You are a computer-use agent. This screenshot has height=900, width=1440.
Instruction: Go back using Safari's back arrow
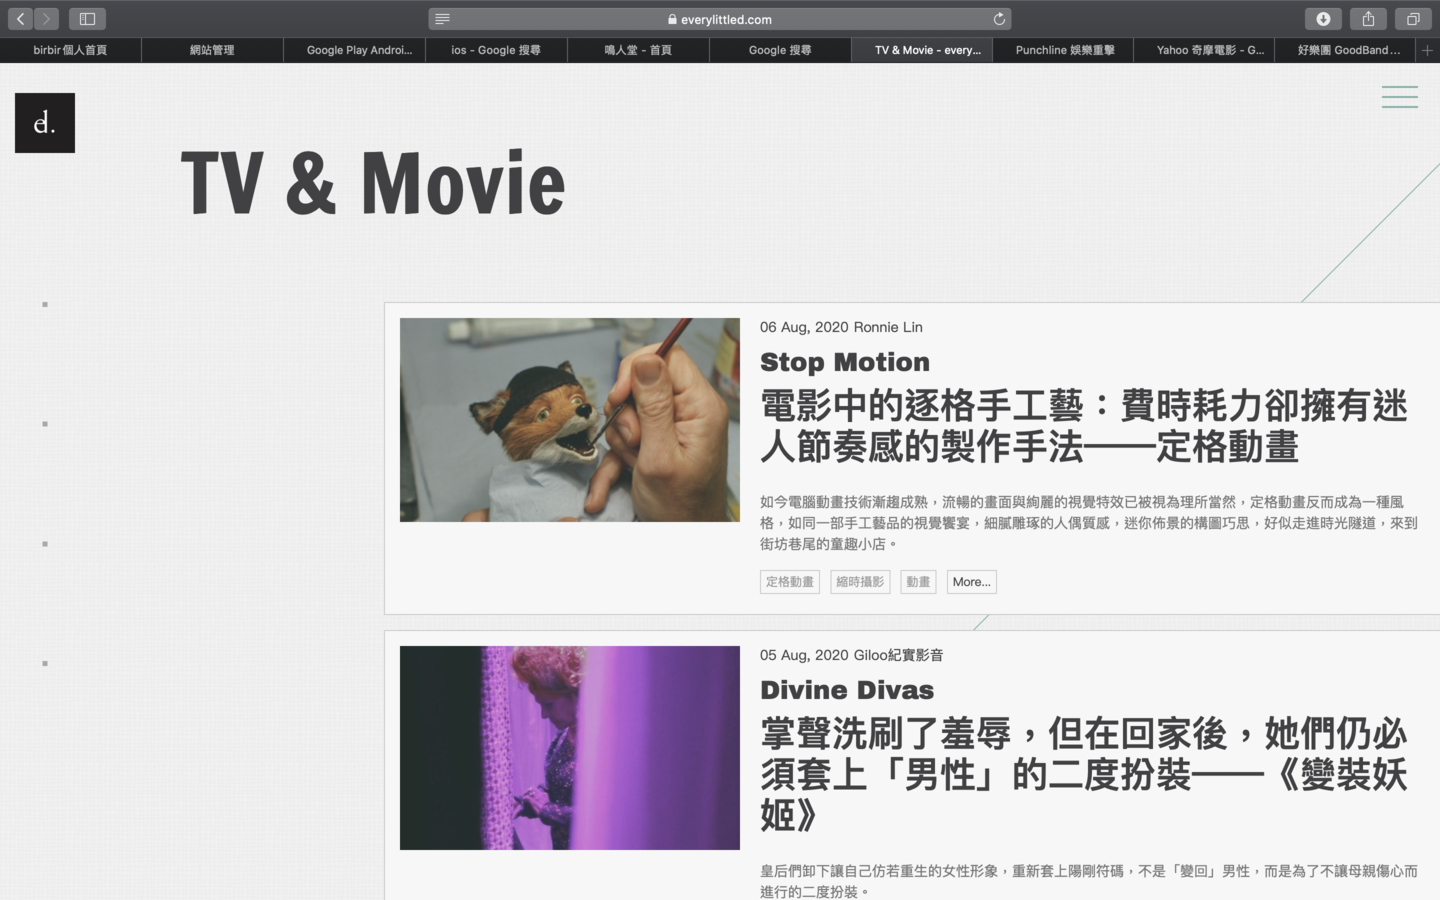(x=20, y=18)
